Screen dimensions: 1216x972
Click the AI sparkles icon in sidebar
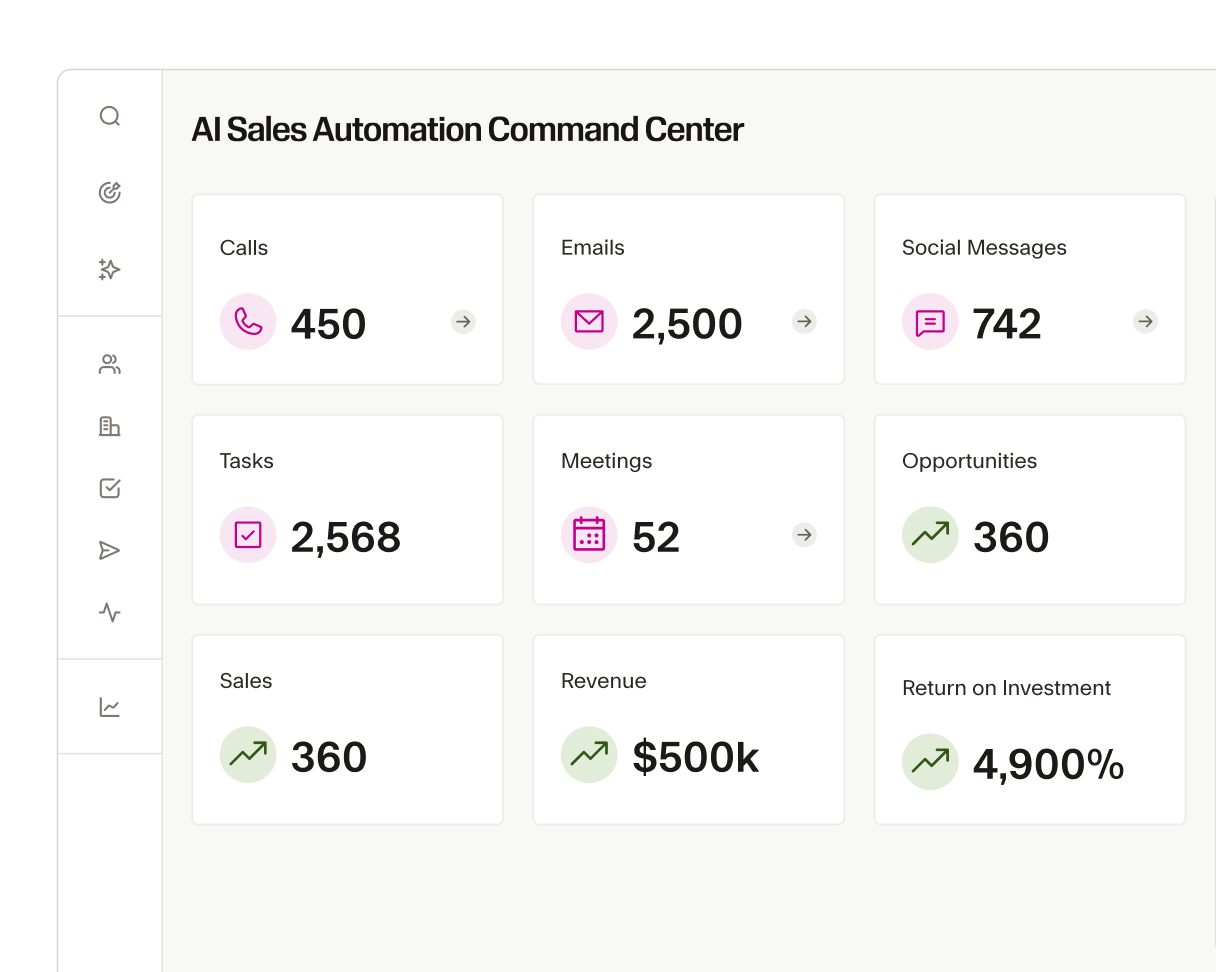click(110, 269)
